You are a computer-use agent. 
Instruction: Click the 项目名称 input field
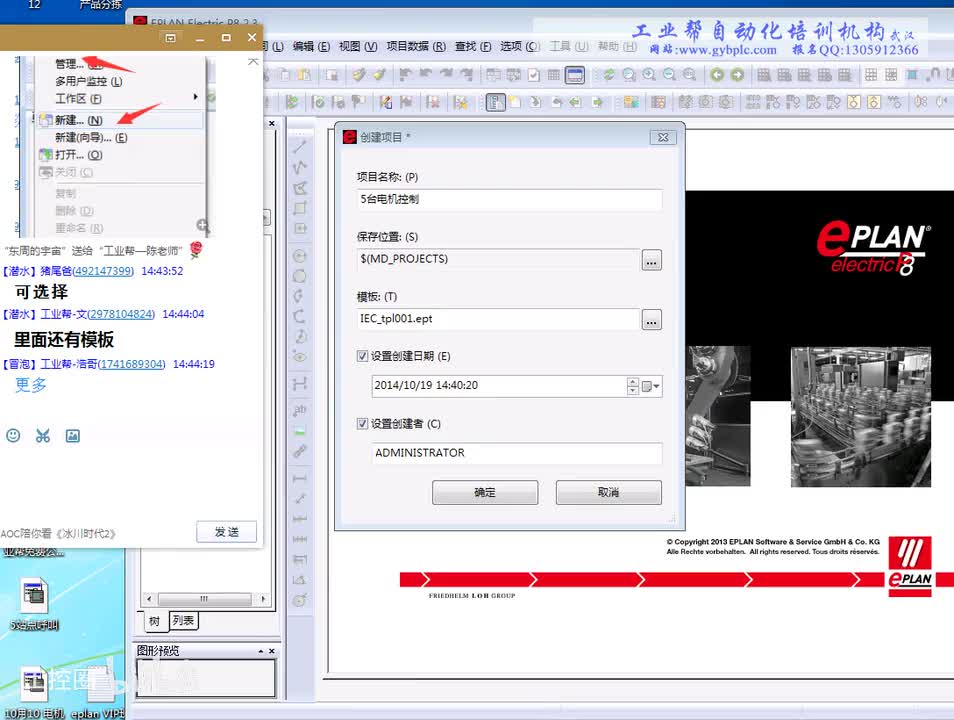[x=509, y=200]
